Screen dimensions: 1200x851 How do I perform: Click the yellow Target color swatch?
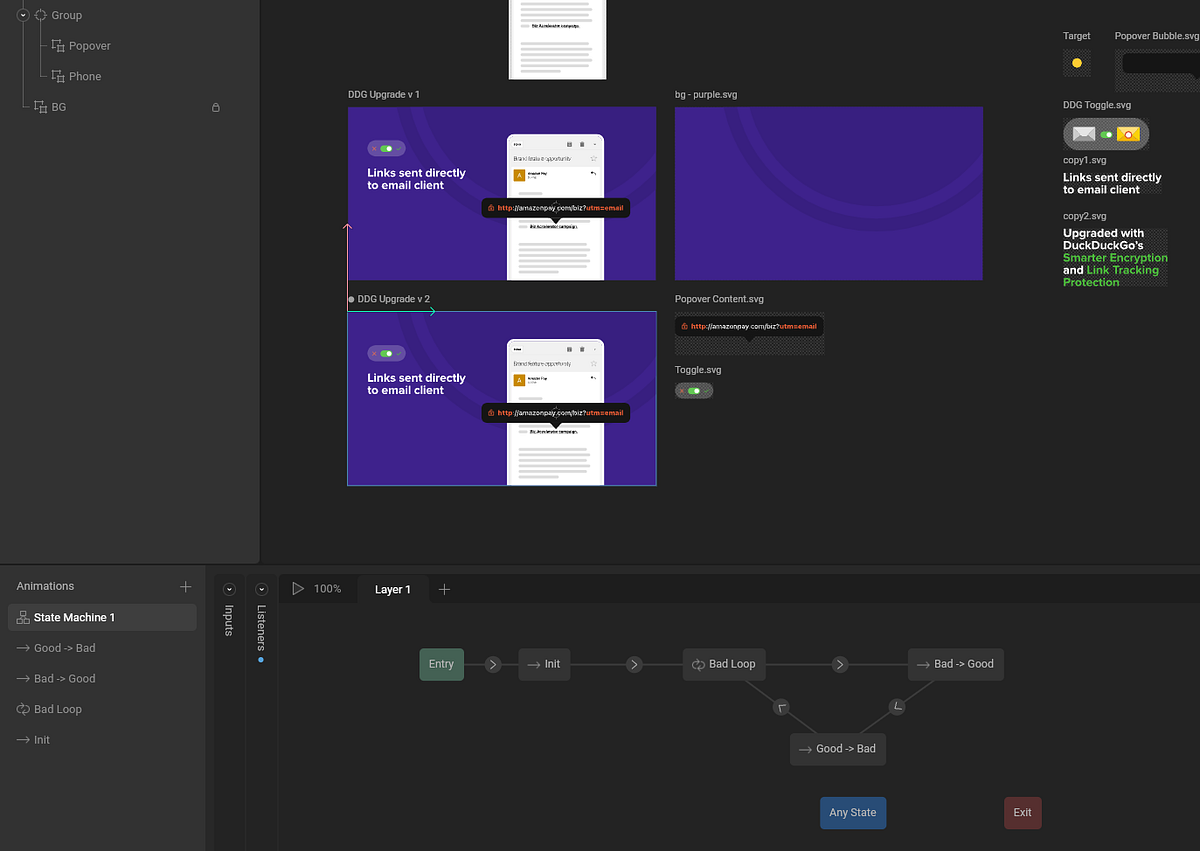(1076, 62)
